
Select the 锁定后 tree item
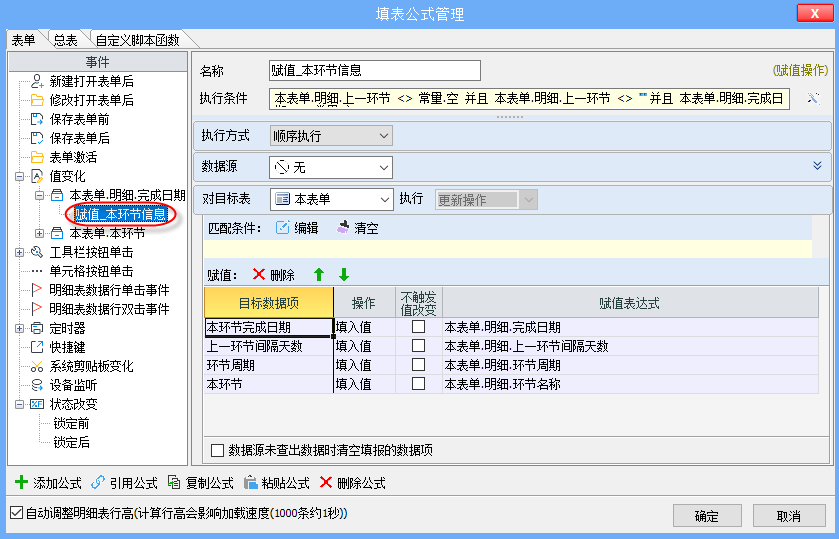[x=71, y=442]
